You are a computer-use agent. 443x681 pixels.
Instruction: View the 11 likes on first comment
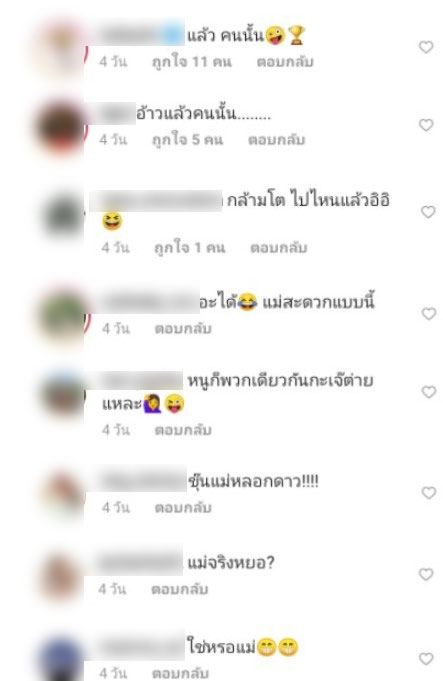[192, 62]
